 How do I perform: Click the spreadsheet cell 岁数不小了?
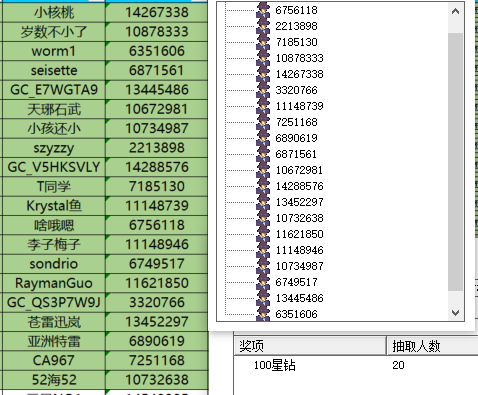point(54,32)
